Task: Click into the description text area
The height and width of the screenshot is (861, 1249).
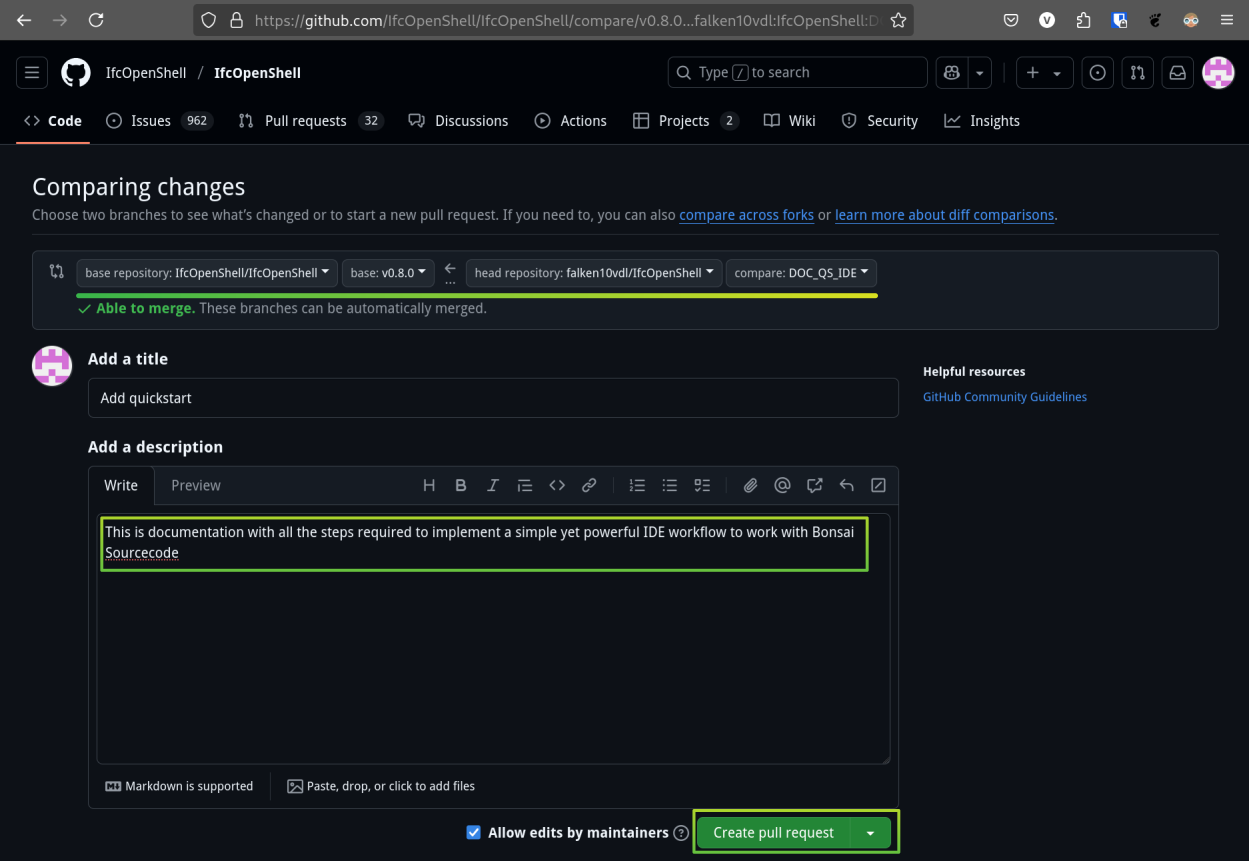Action: [x=493, y=638]
